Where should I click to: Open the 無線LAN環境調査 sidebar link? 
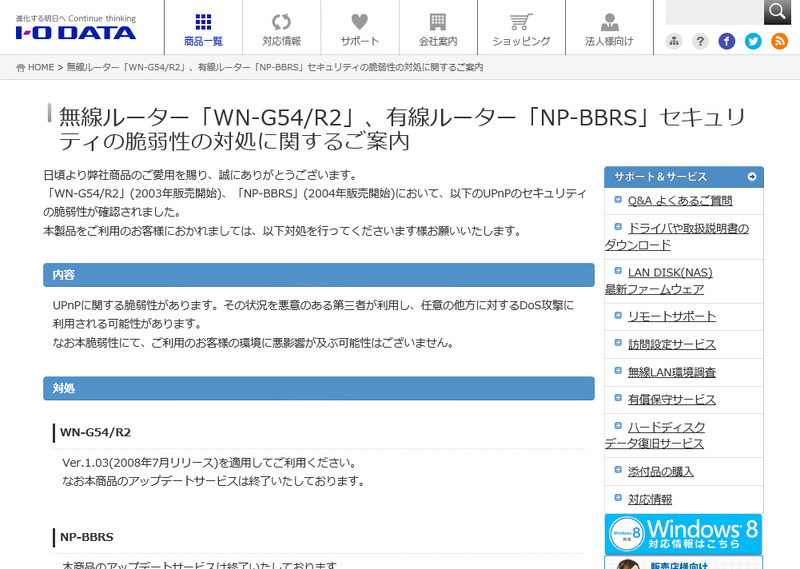(671, 372)
